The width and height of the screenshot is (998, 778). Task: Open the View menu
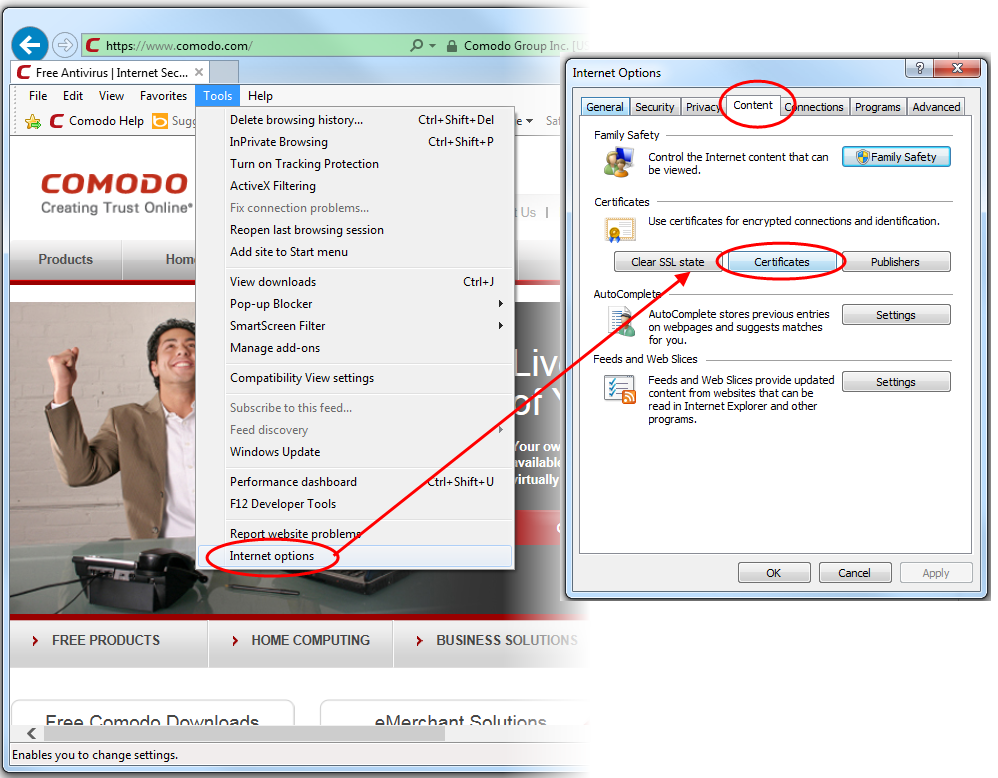tap(111, 96)
